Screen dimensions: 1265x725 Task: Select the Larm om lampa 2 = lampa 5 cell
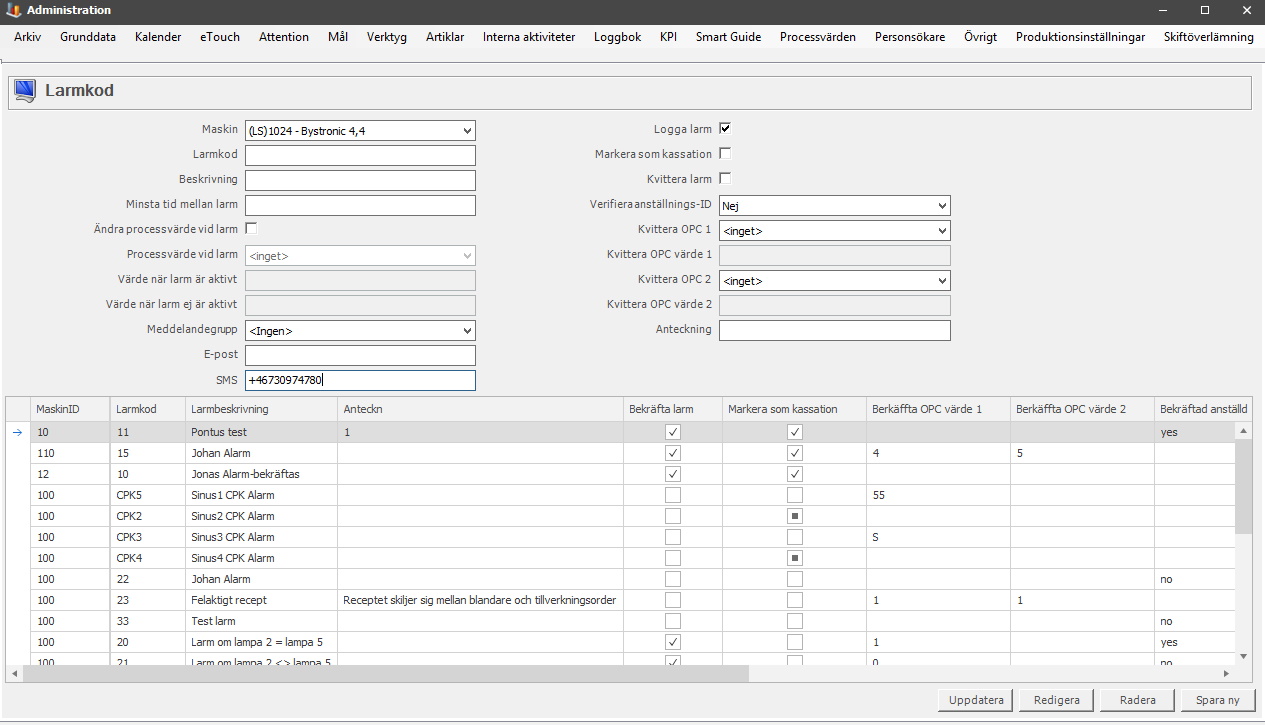point(261,642)
